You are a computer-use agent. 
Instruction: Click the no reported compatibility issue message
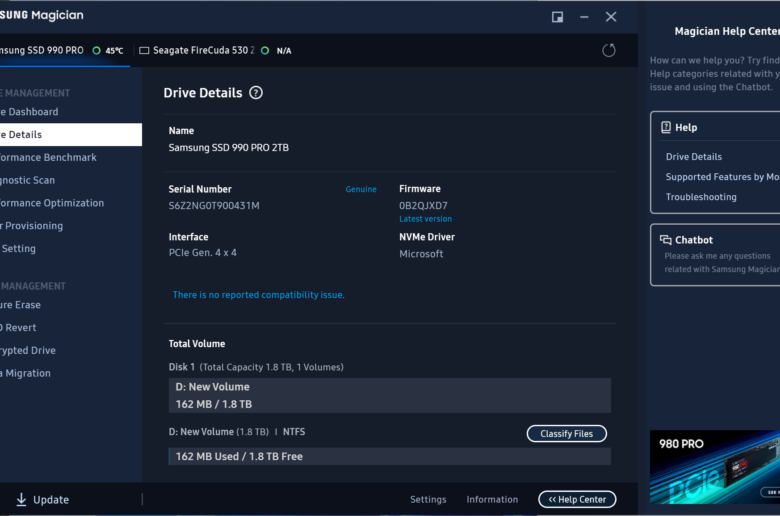(x=258, y=295)
